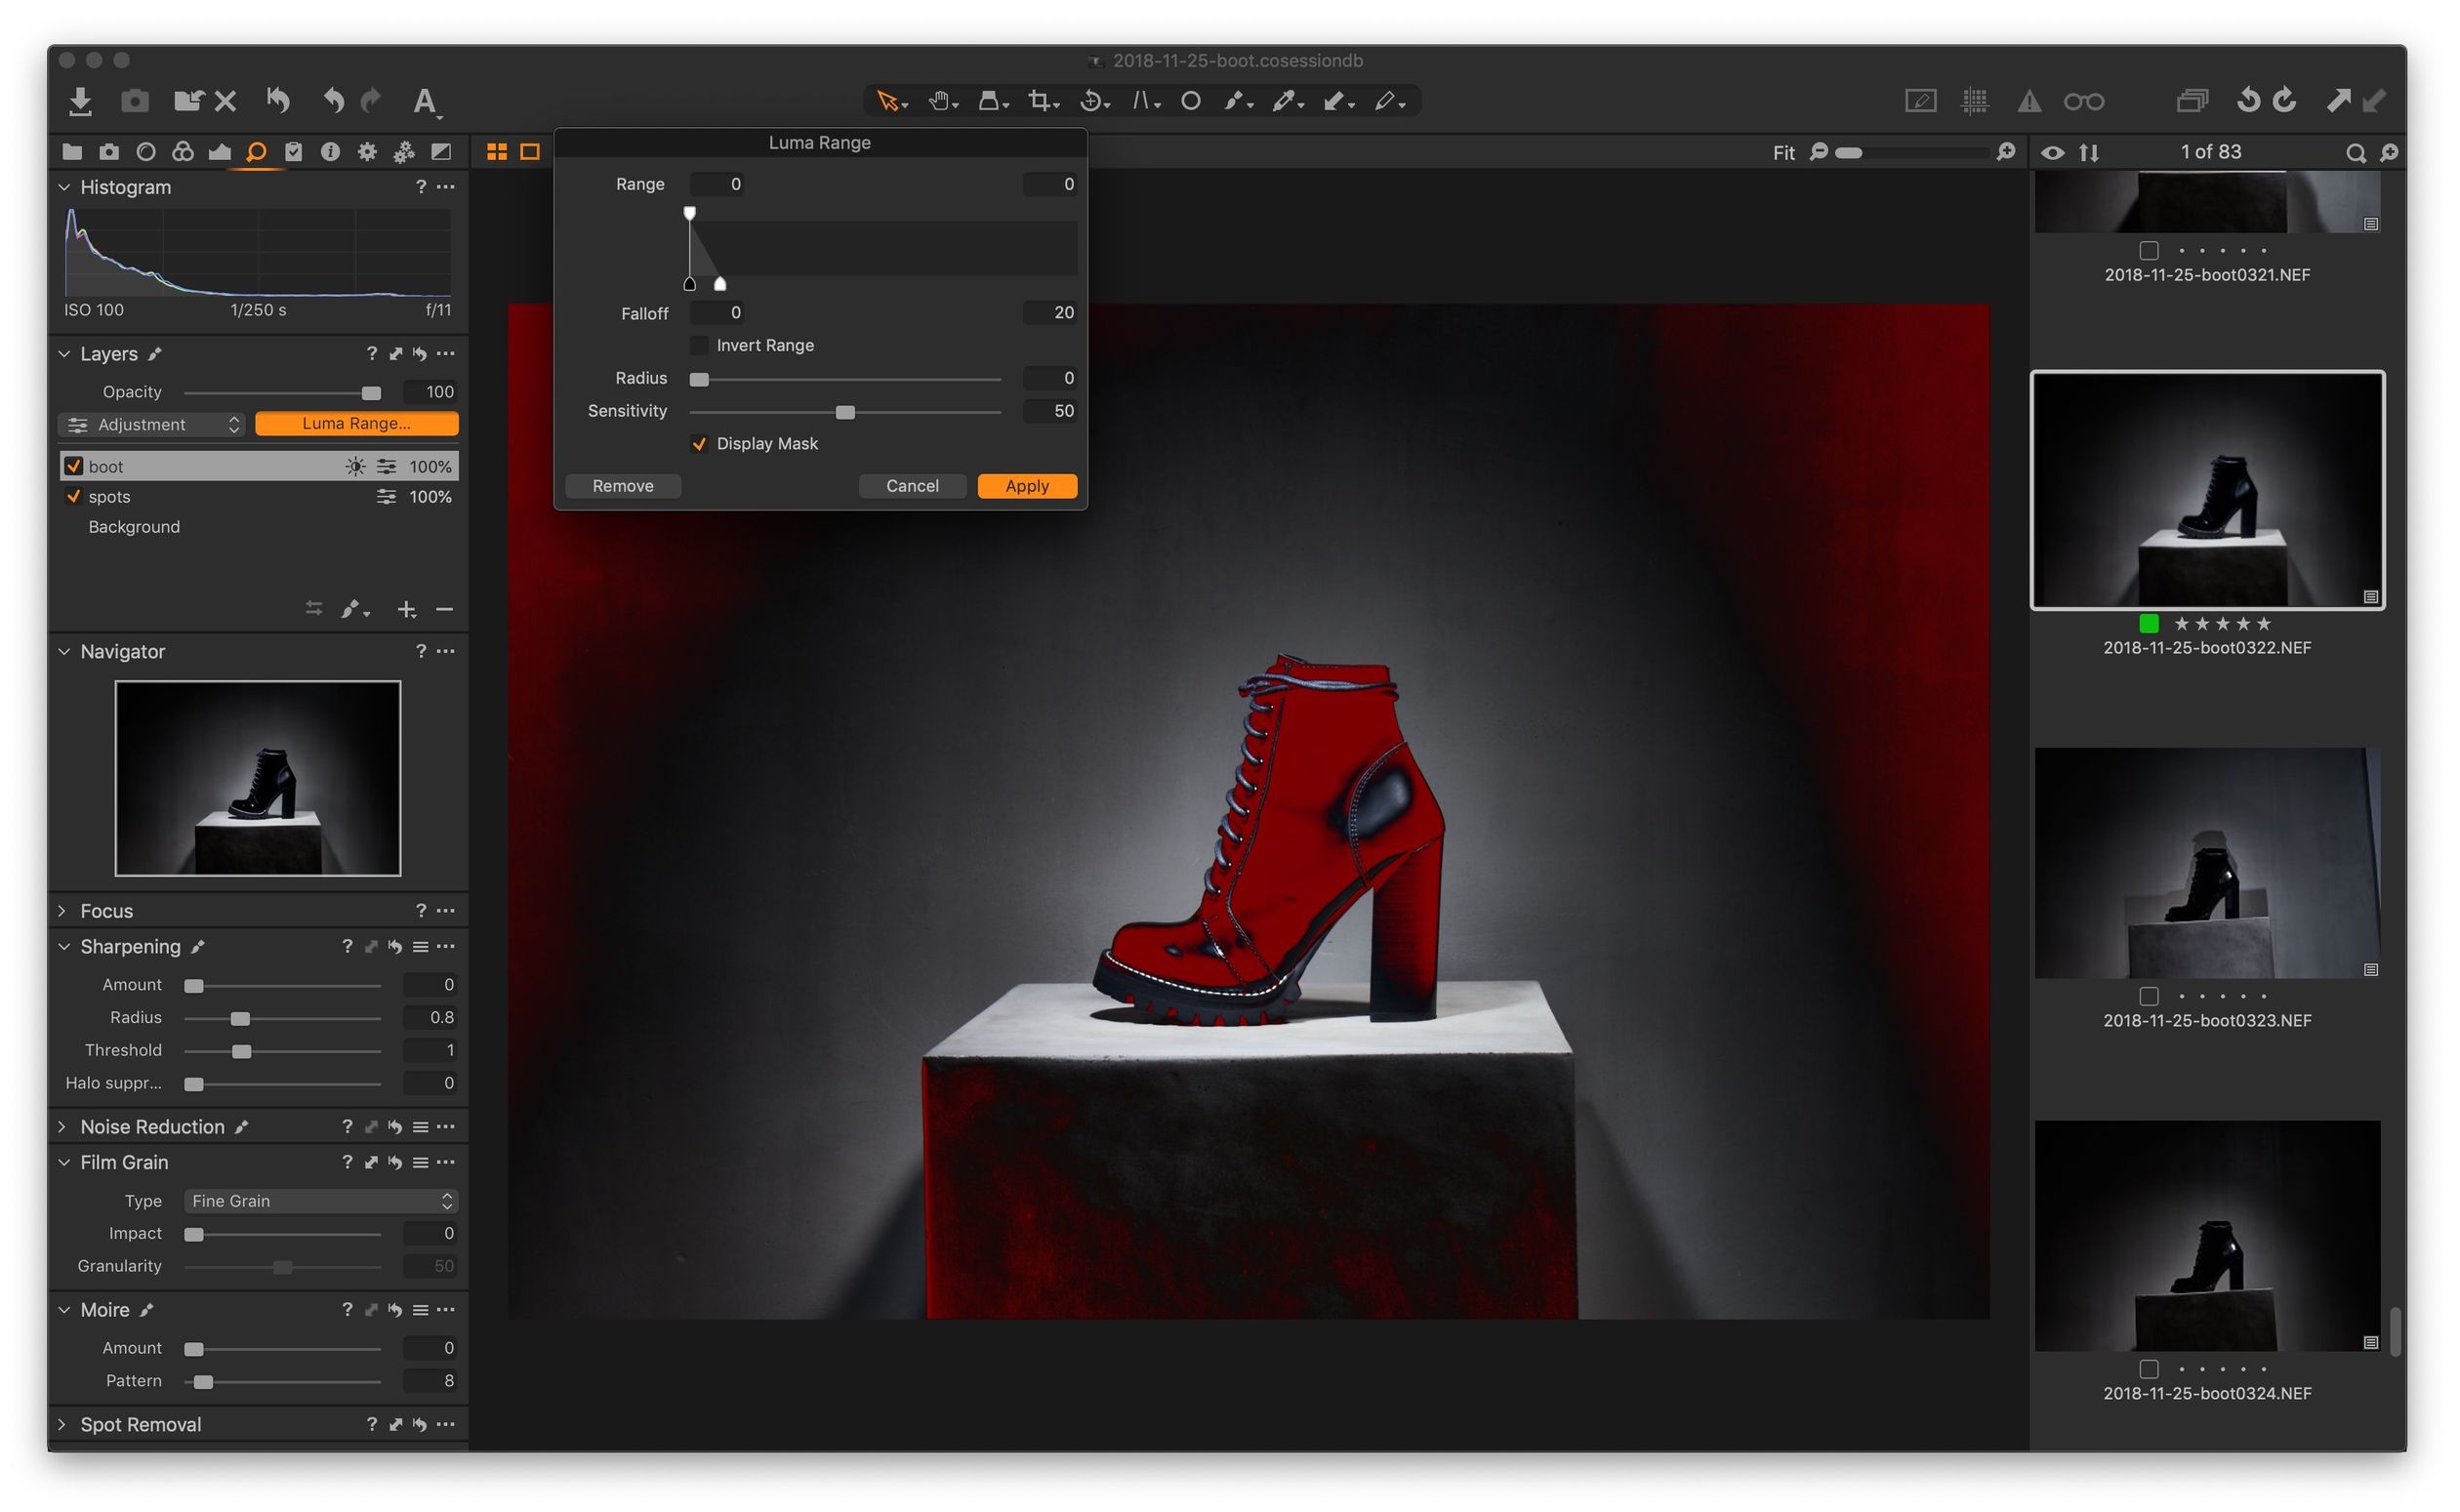Select the Pan/Hand tool

938,100
